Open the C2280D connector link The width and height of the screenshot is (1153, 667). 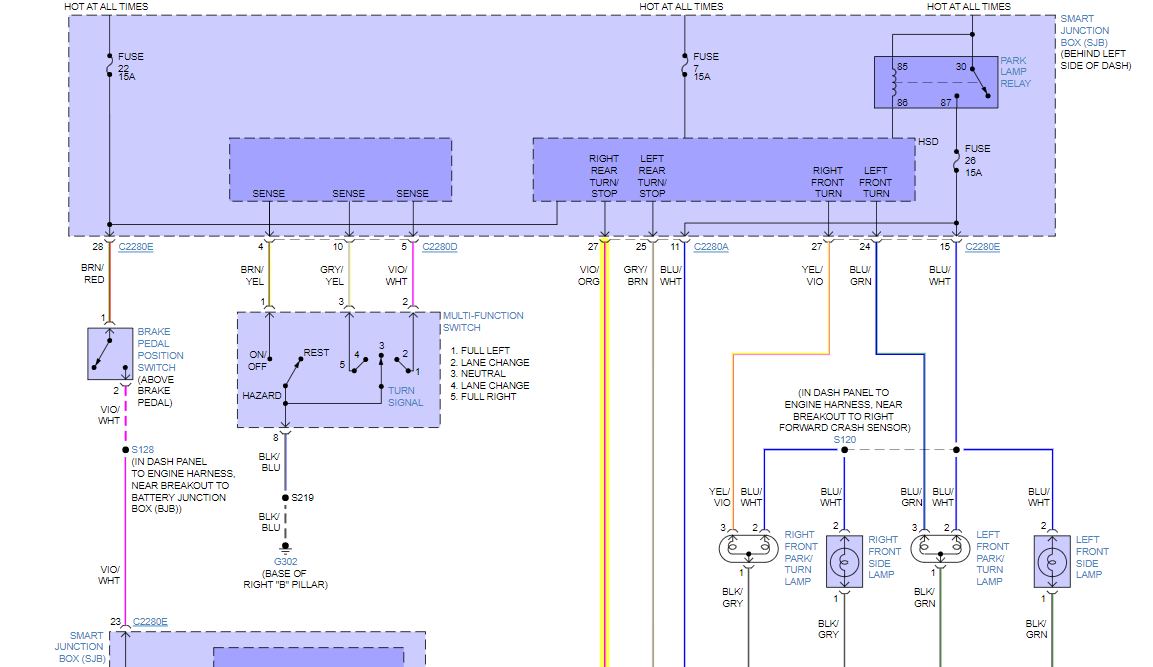(x=439, y=246)
